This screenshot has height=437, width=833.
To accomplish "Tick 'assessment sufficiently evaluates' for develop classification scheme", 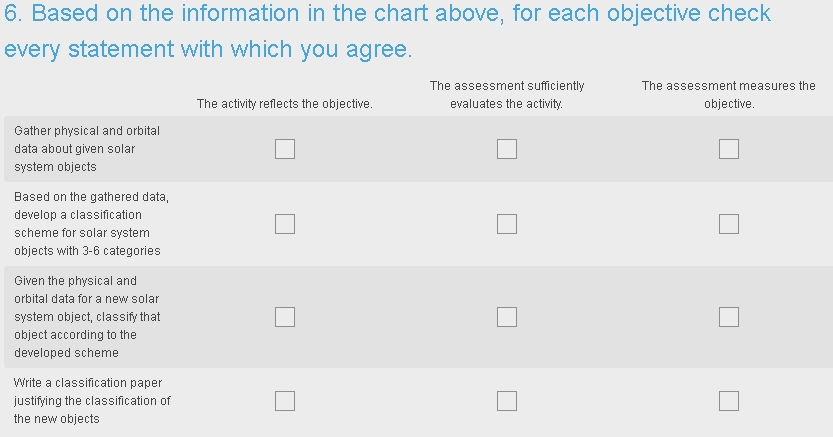I will [x=507, y=224].
